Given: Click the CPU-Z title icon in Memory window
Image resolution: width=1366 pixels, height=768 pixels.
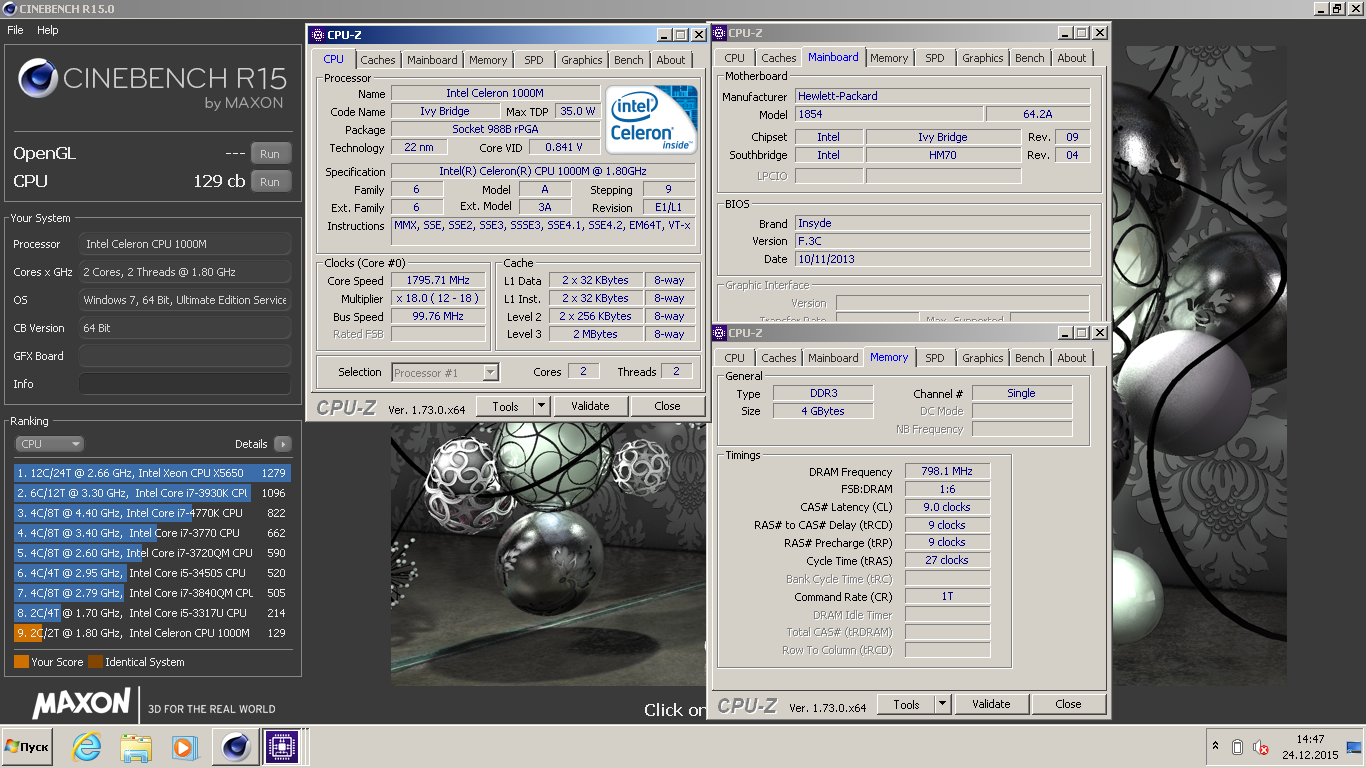Looking at the screenshot, I should coord(720,333).
